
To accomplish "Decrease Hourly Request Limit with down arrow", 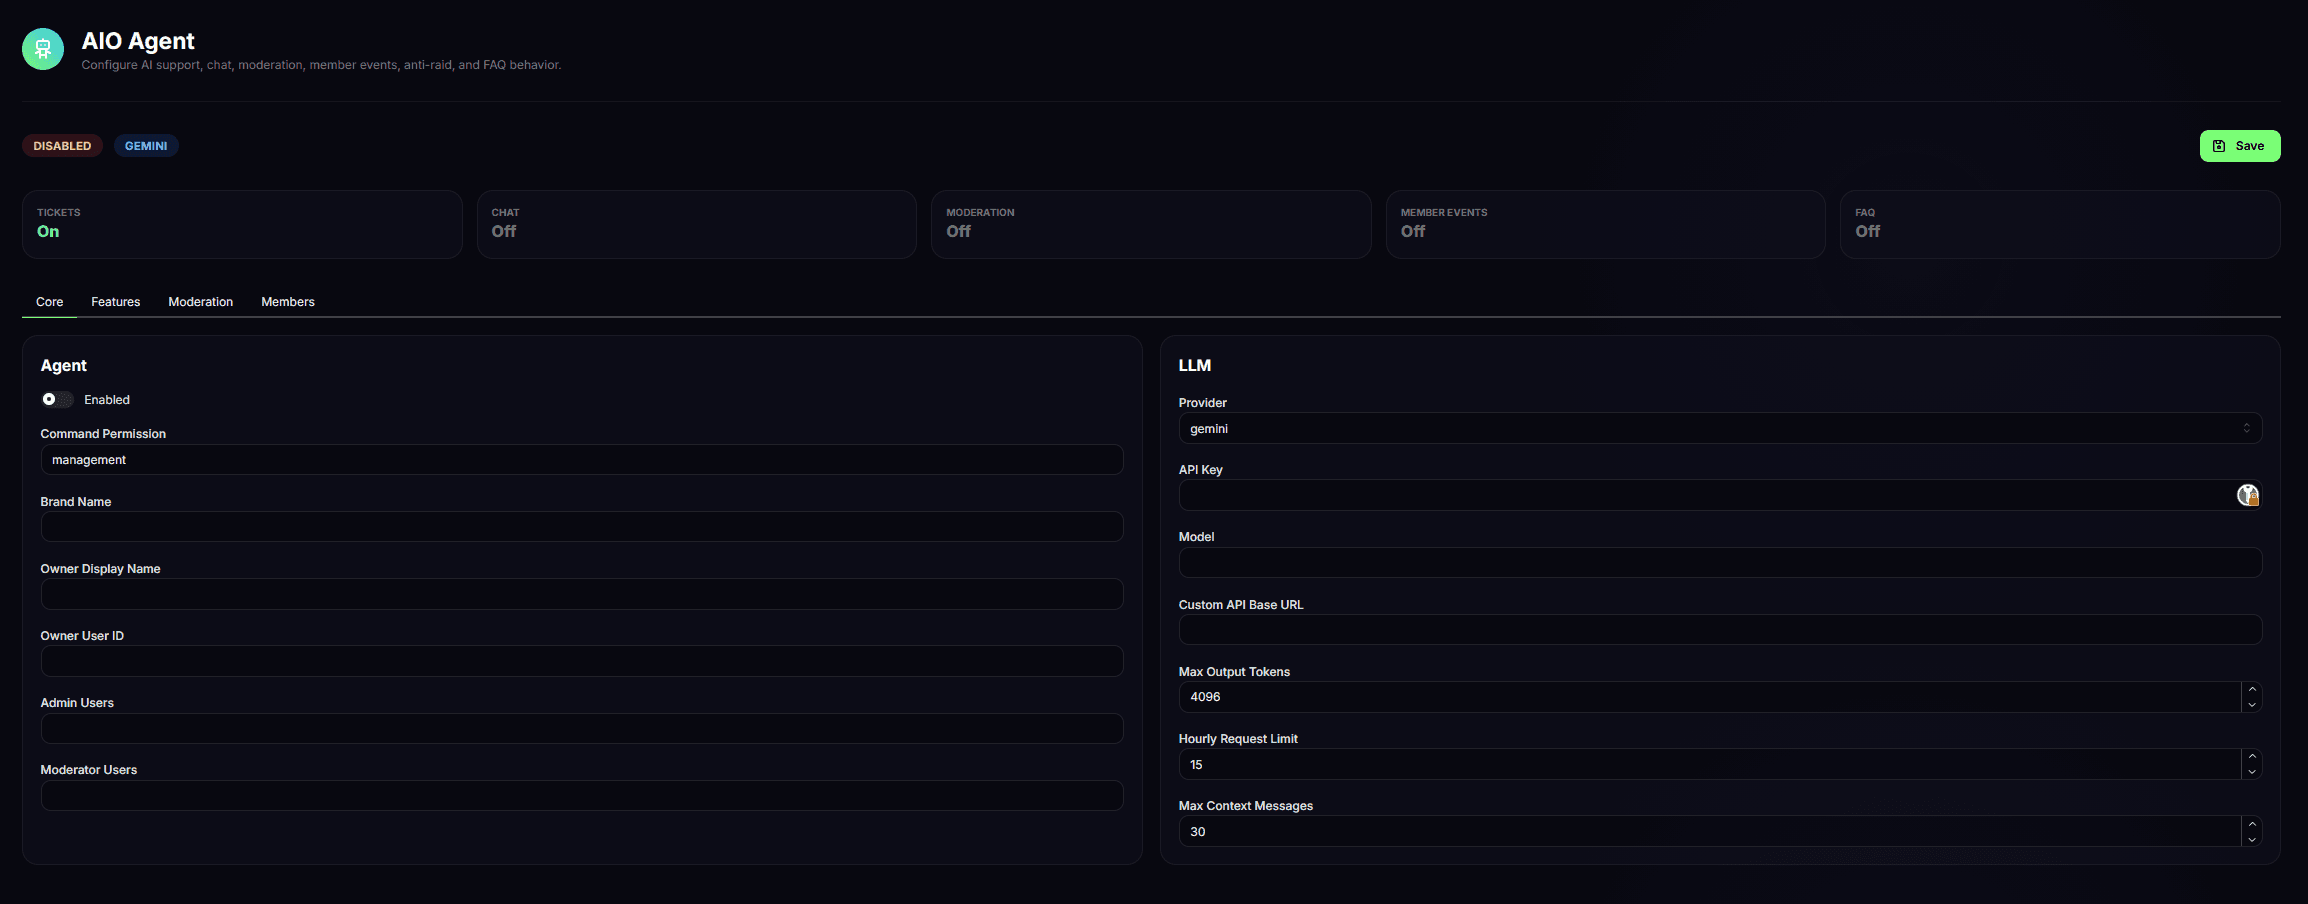I will [2252, 772].
